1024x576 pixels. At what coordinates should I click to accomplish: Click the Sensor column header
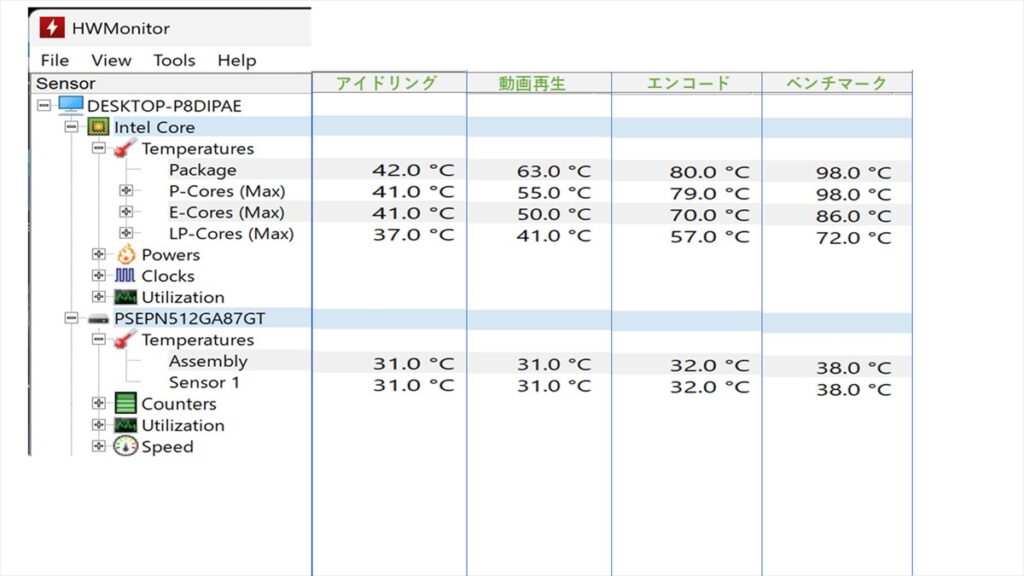pos(171,83)
